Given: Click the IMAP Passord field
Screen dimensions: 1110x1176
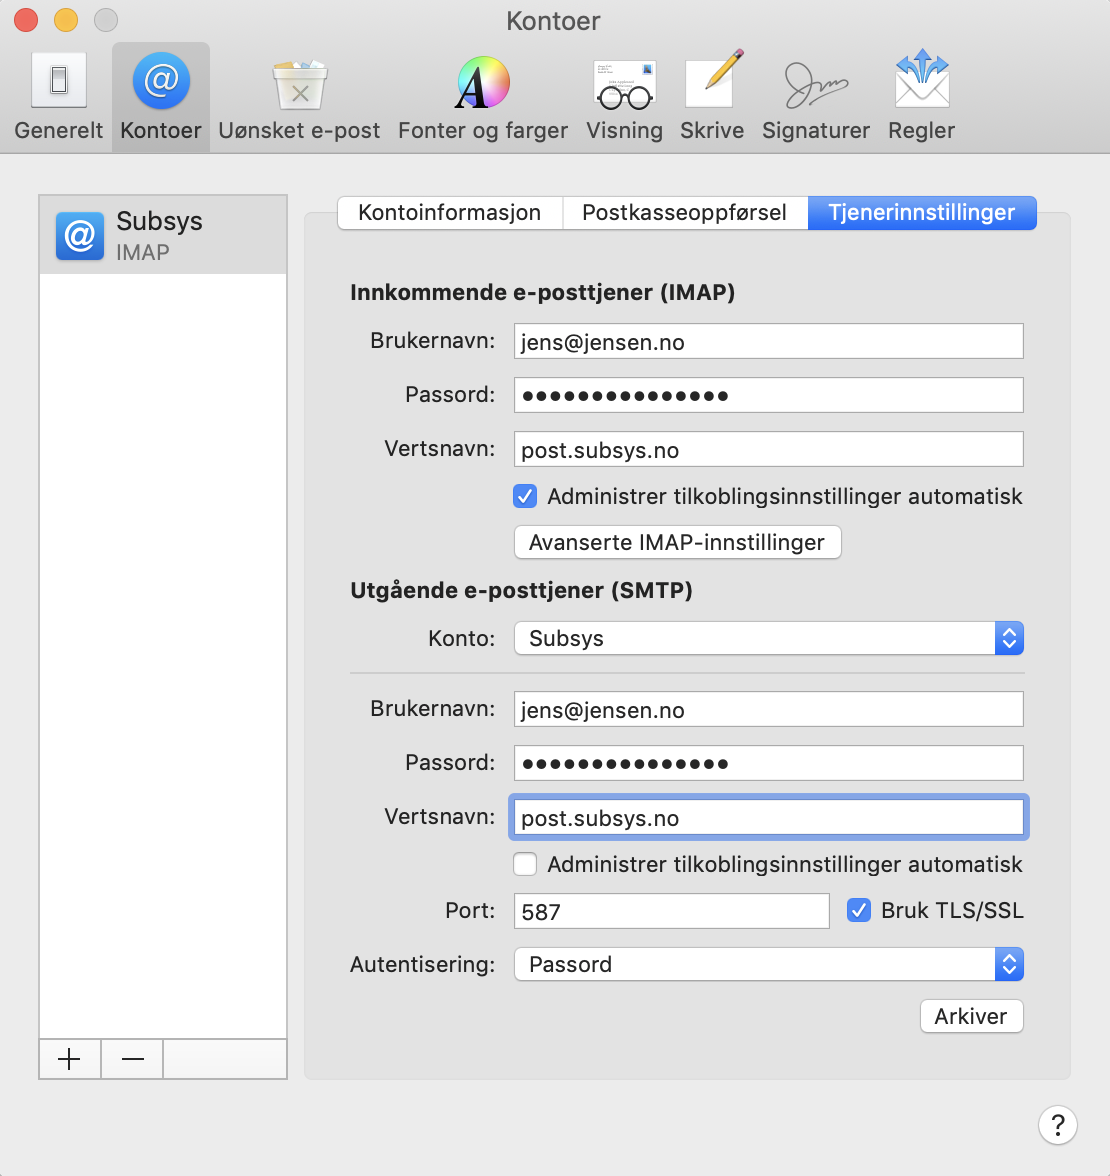Looking at the screenshot, I should point(769,395).
